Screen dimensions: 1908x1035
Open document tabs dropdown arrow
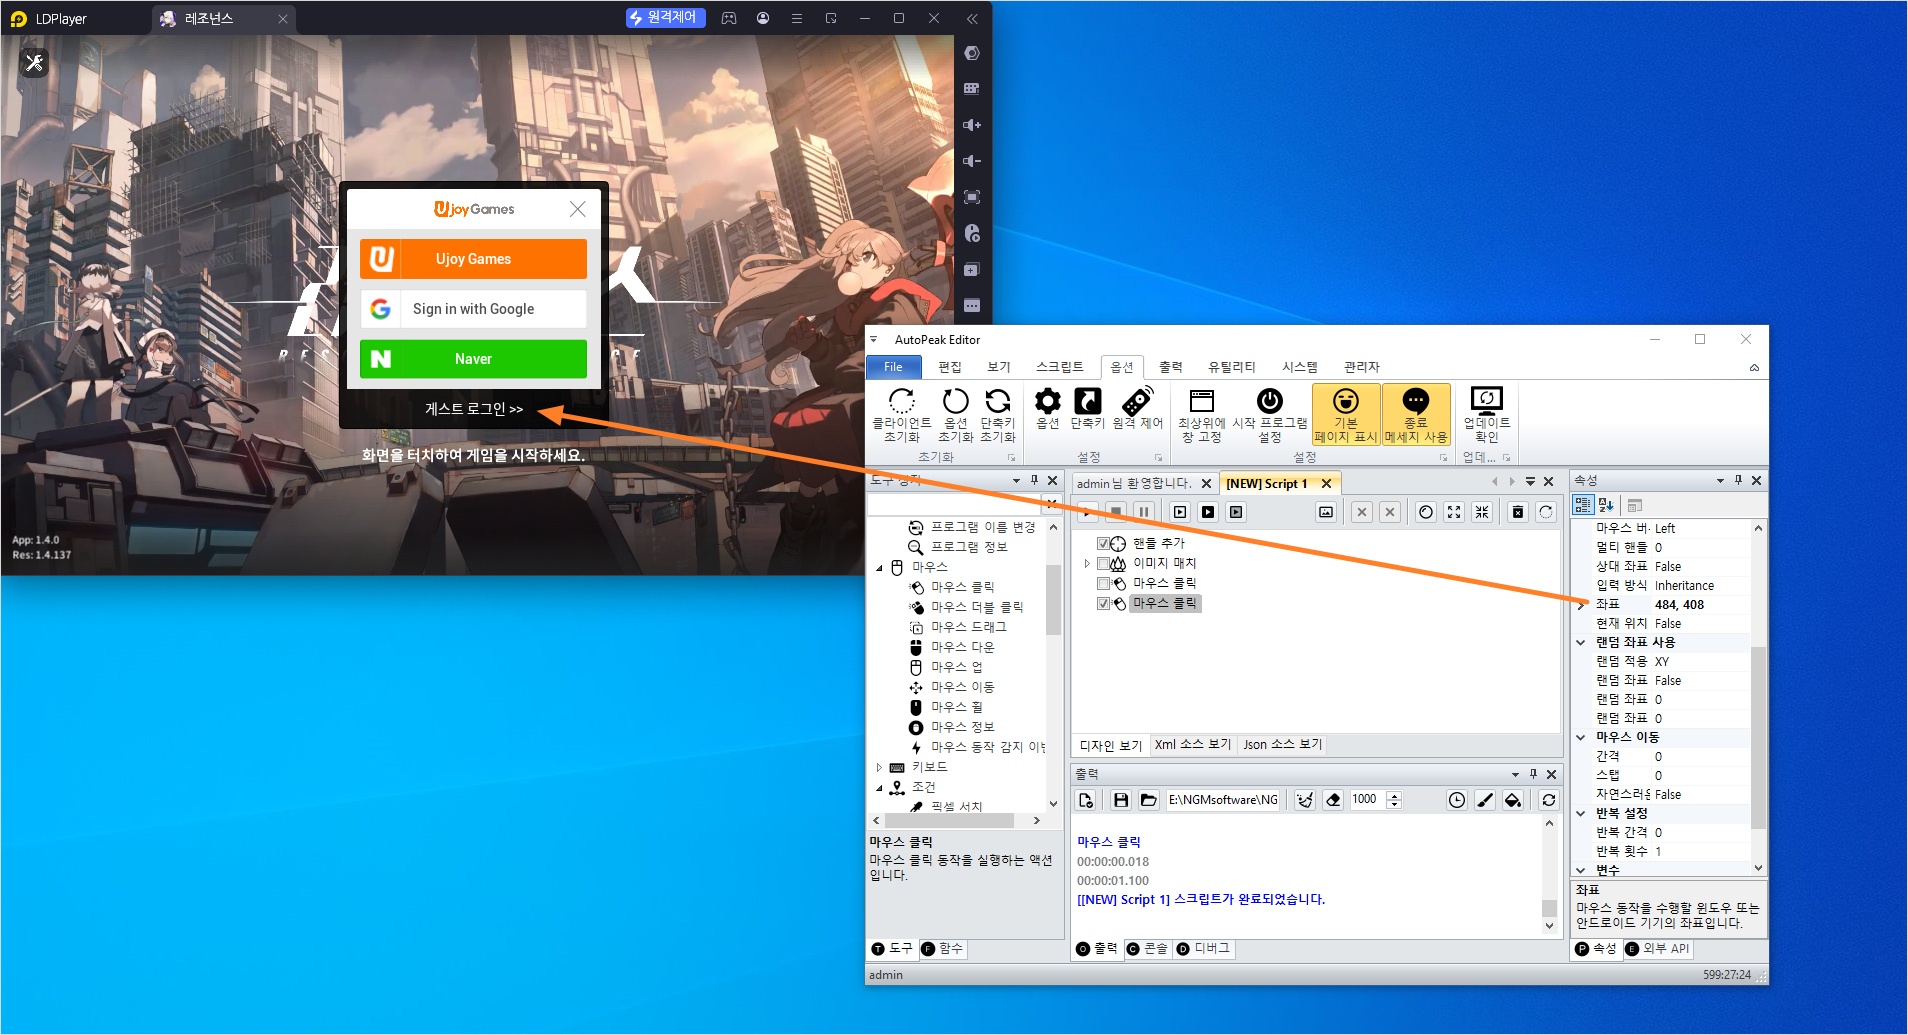tap(1530, 482)
